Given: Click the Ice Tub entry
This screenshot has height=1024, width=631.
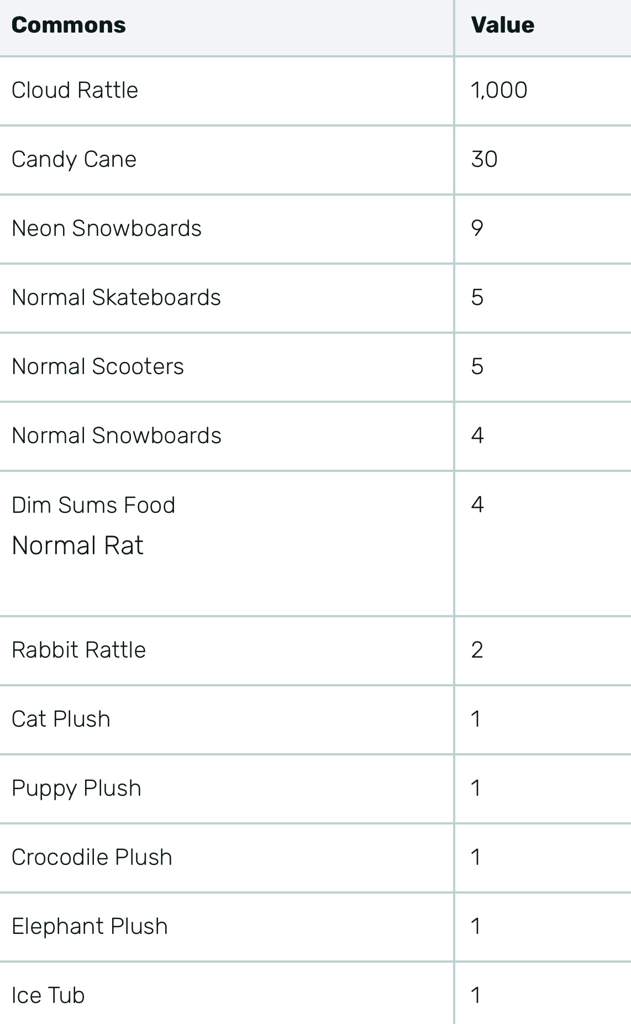Looking at the screenshot, I should coord(48,995).
